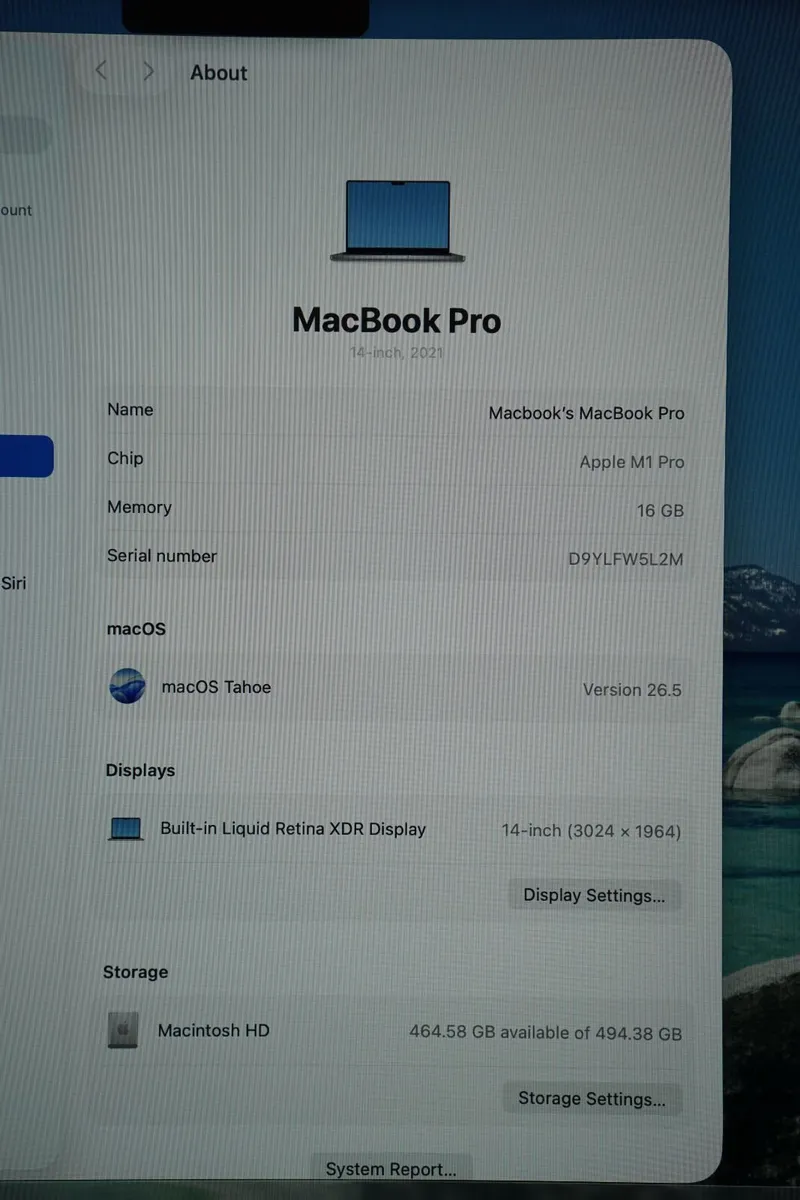Click the 'Name' row label
Viewport: 800px width, 1200px height.
click(130, 409)
